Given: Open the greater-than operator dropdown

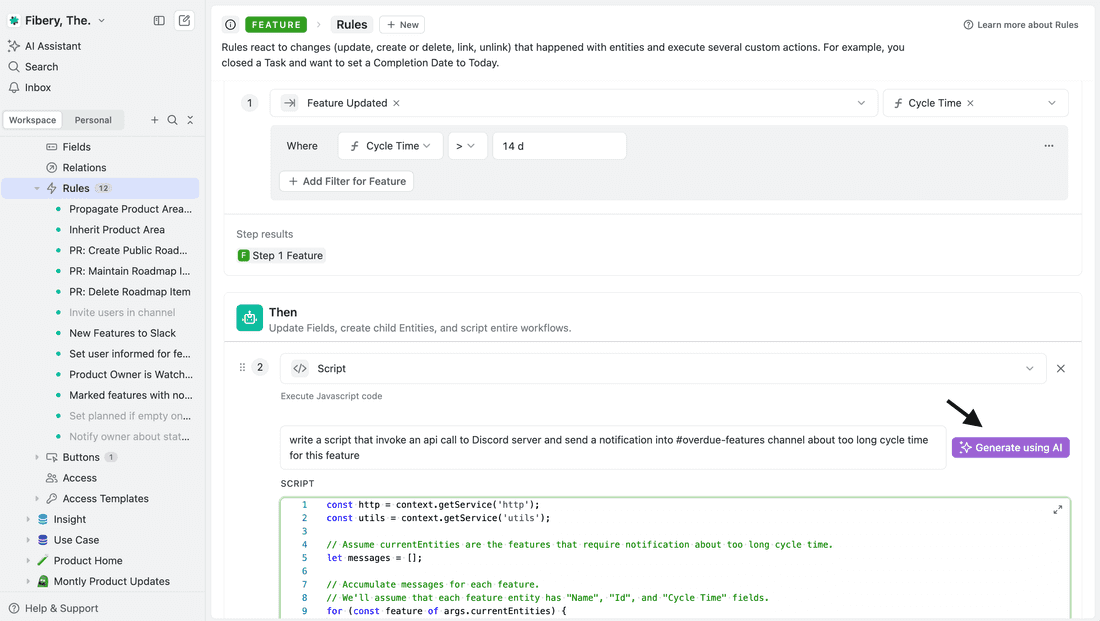Looking at the screenshot, I should pos(466,146).
